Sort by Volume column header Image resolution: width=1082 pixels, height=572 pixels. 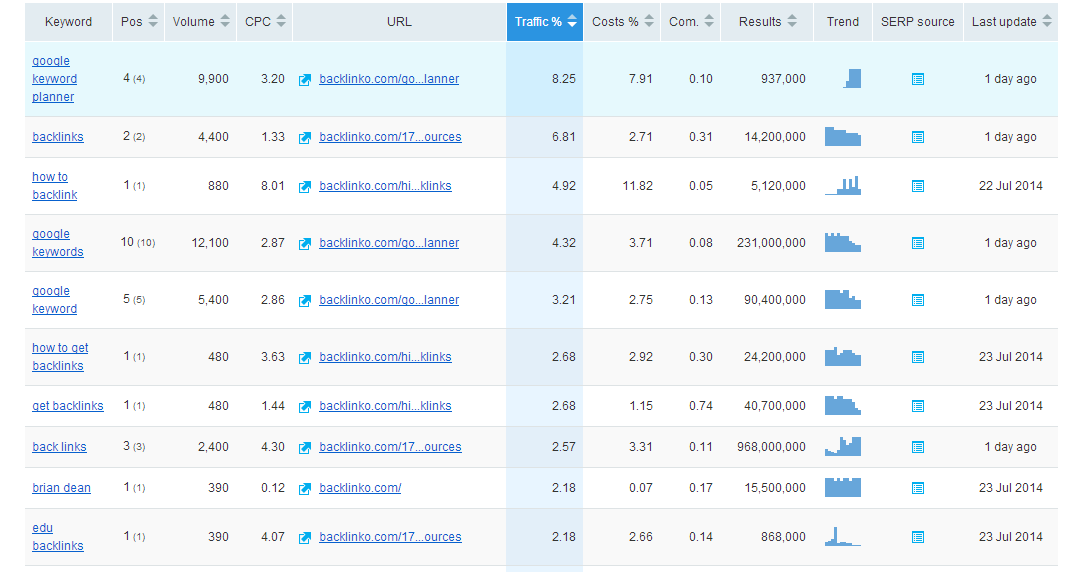[x=201, y=22]
